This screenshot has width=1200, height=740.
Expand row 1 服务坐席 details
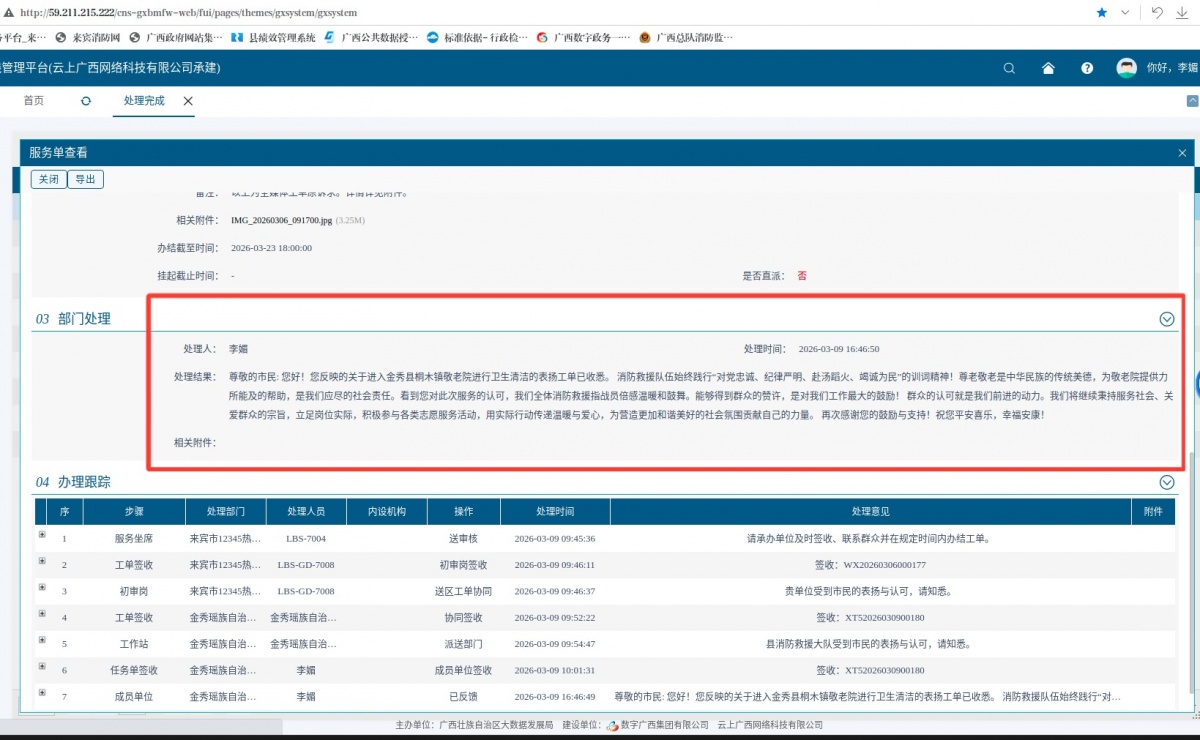42,535
